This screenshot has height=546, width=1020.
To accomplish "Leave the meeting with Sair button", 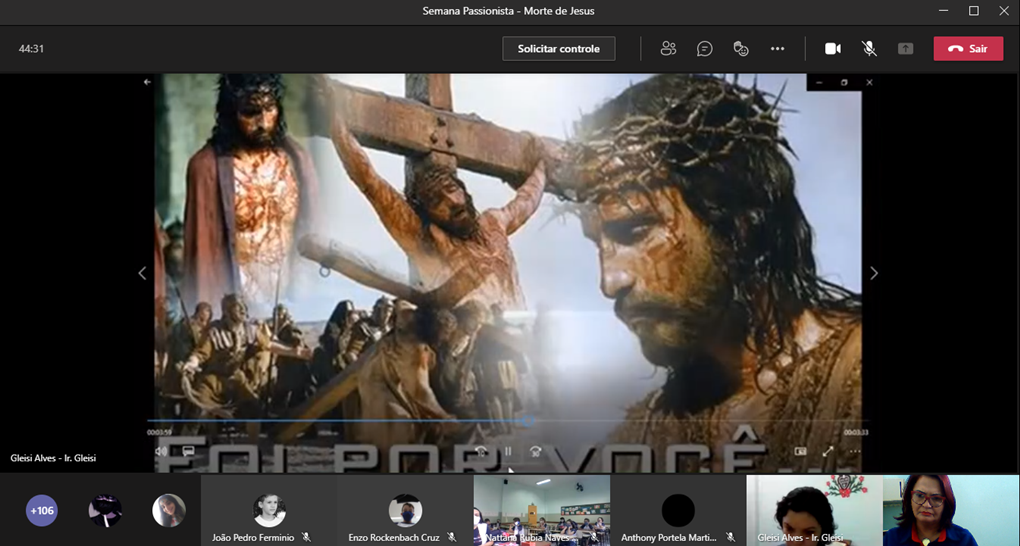I will (968, 49).
